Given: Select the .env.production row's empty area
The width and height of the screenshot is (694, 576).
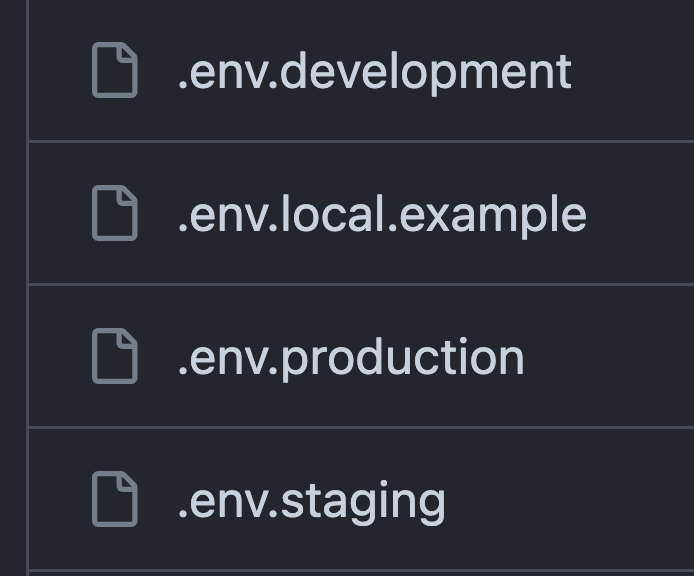Looking at the screenshot, I should [x=611, y=356].
